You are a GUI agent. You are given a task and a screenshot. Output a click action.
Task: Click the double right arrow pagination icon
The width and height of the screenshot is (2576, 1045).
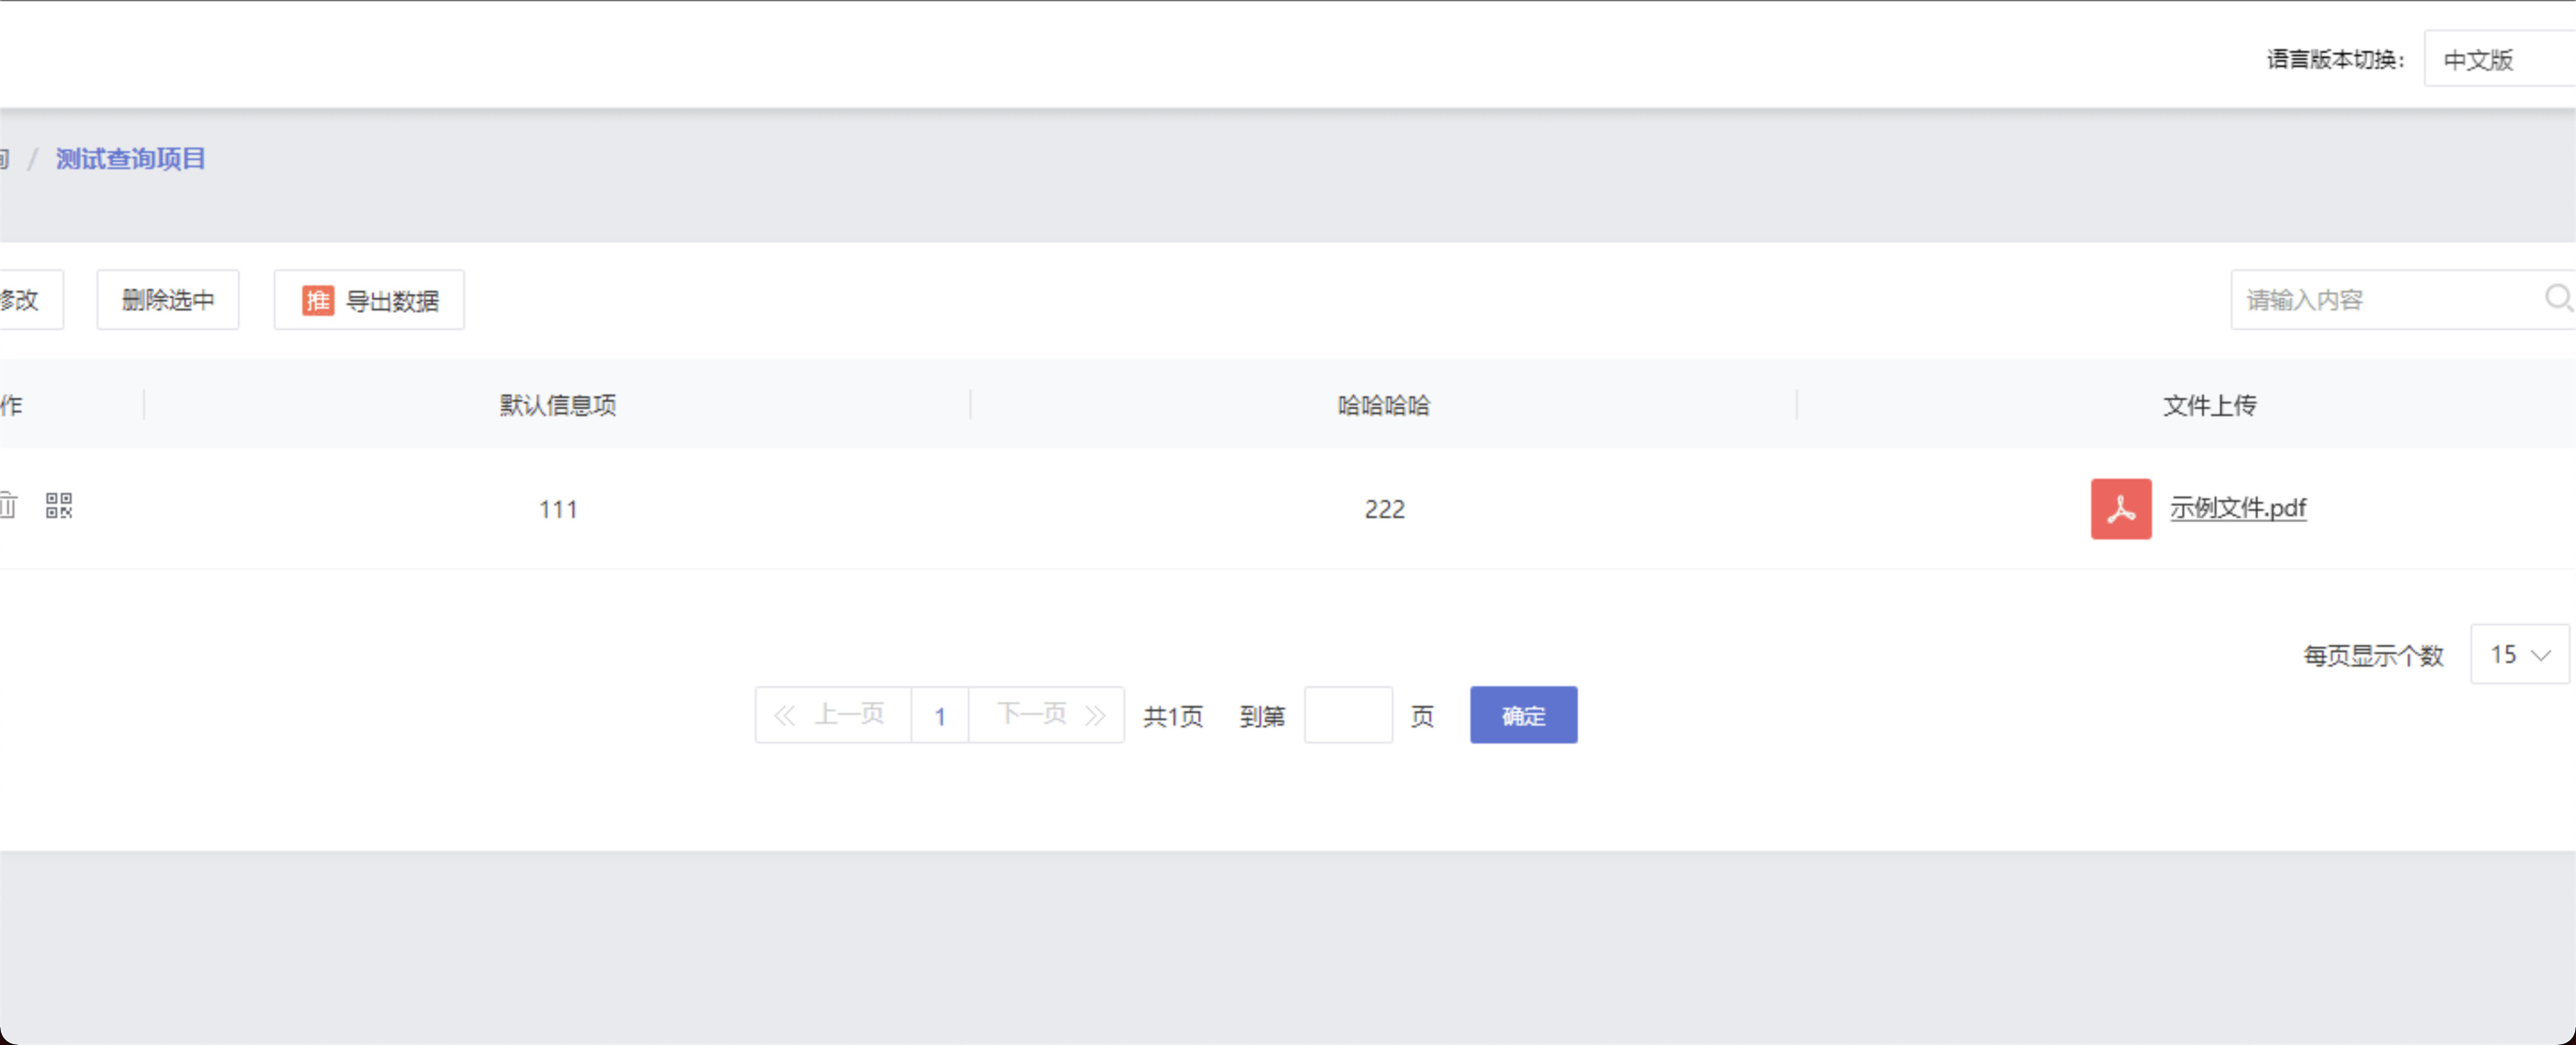tap(1096, 715)
